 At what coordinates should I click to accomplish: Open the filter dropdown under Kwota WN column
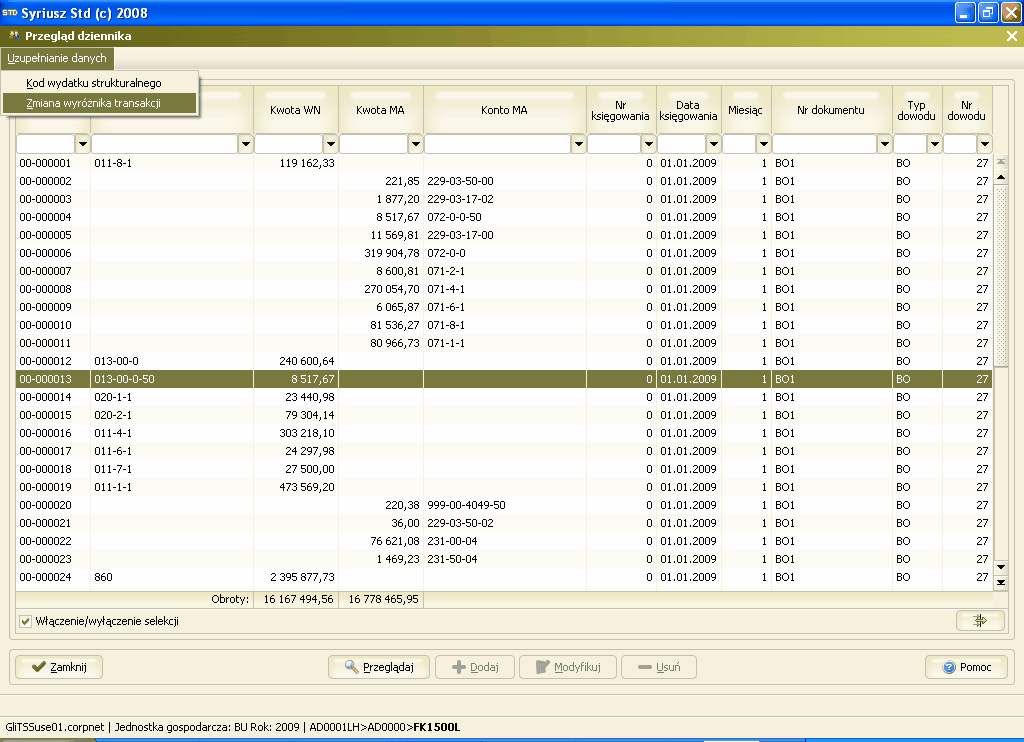click(330, 144)
